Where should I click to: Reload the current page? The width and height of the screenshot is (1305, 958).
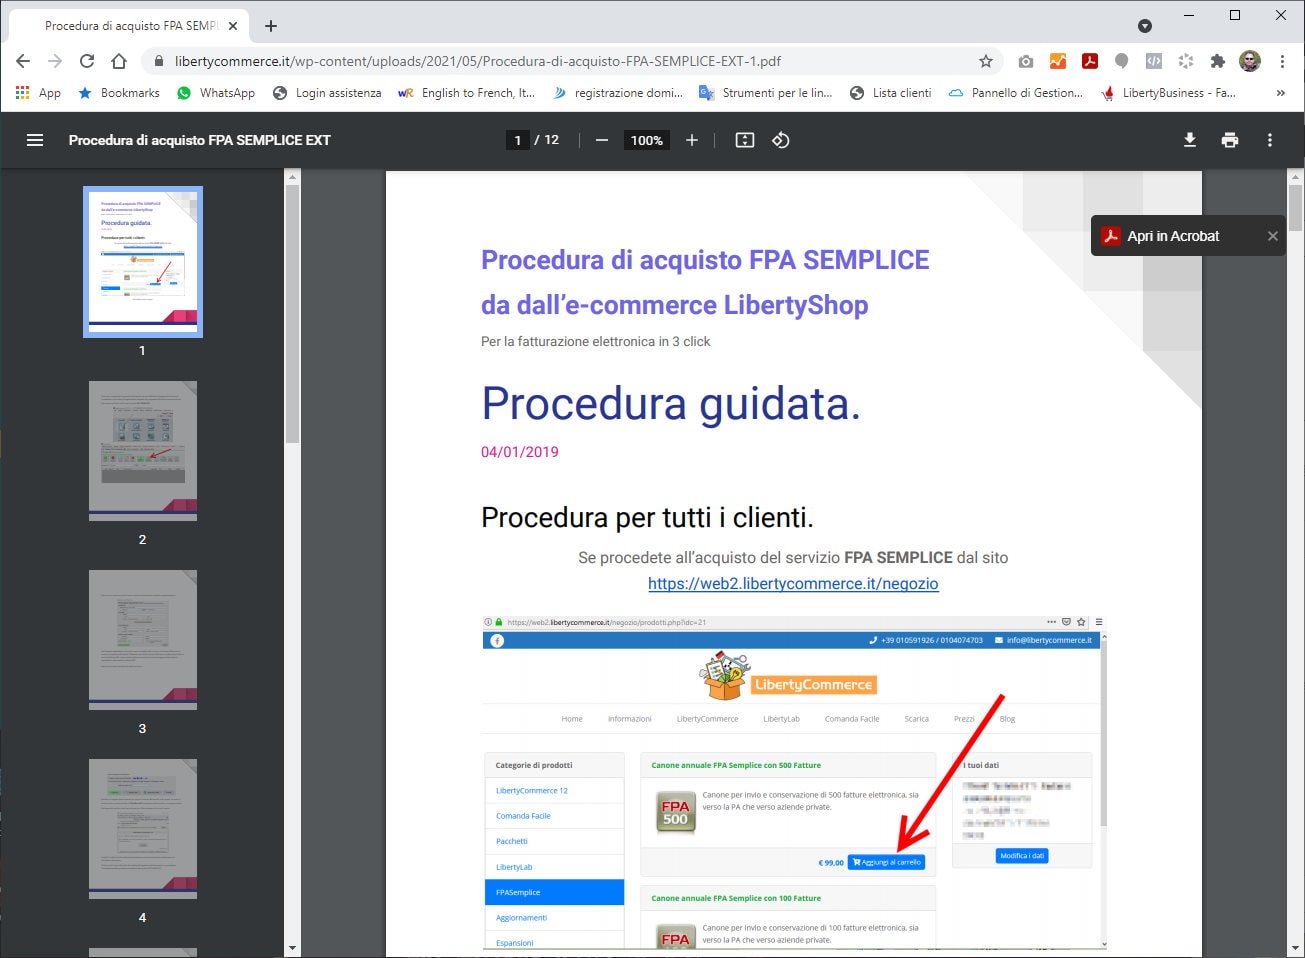tap(87, 61)
